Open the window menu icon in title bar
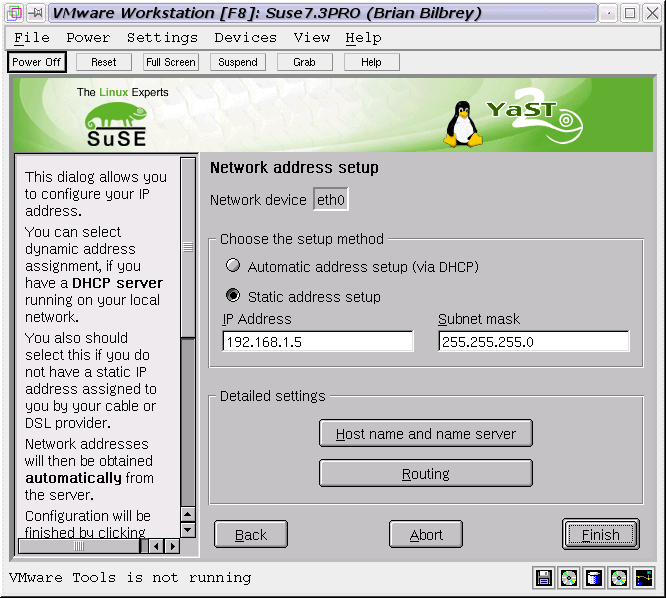The image size is (666, 598). click(x=13, y=13)
